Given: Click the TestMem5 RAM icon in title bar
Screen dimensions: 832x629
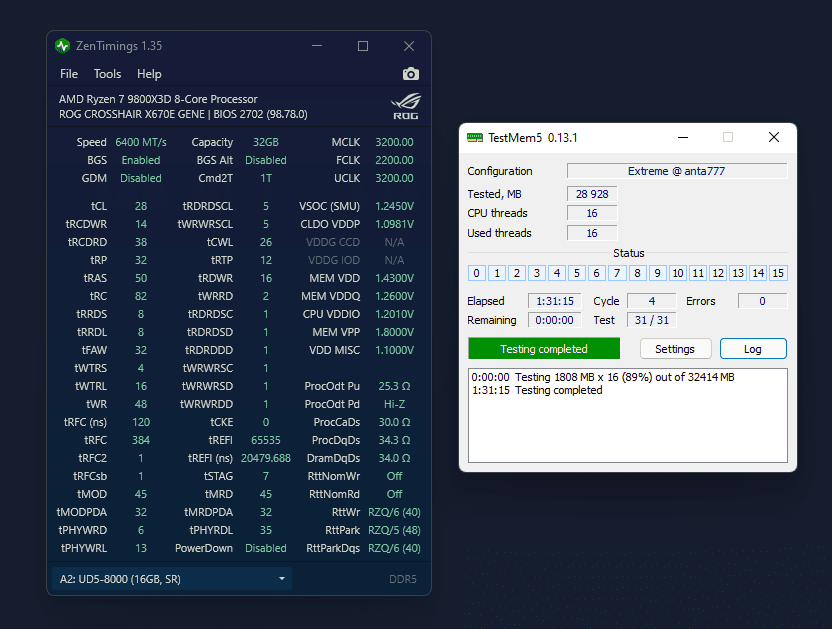Looking at the screenshot, I should click(475, 137).
